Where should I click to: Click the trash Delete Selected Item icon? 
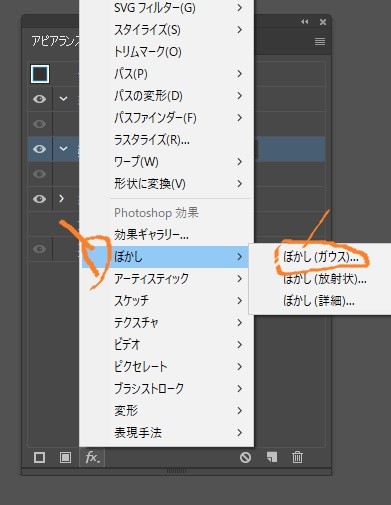297,457
